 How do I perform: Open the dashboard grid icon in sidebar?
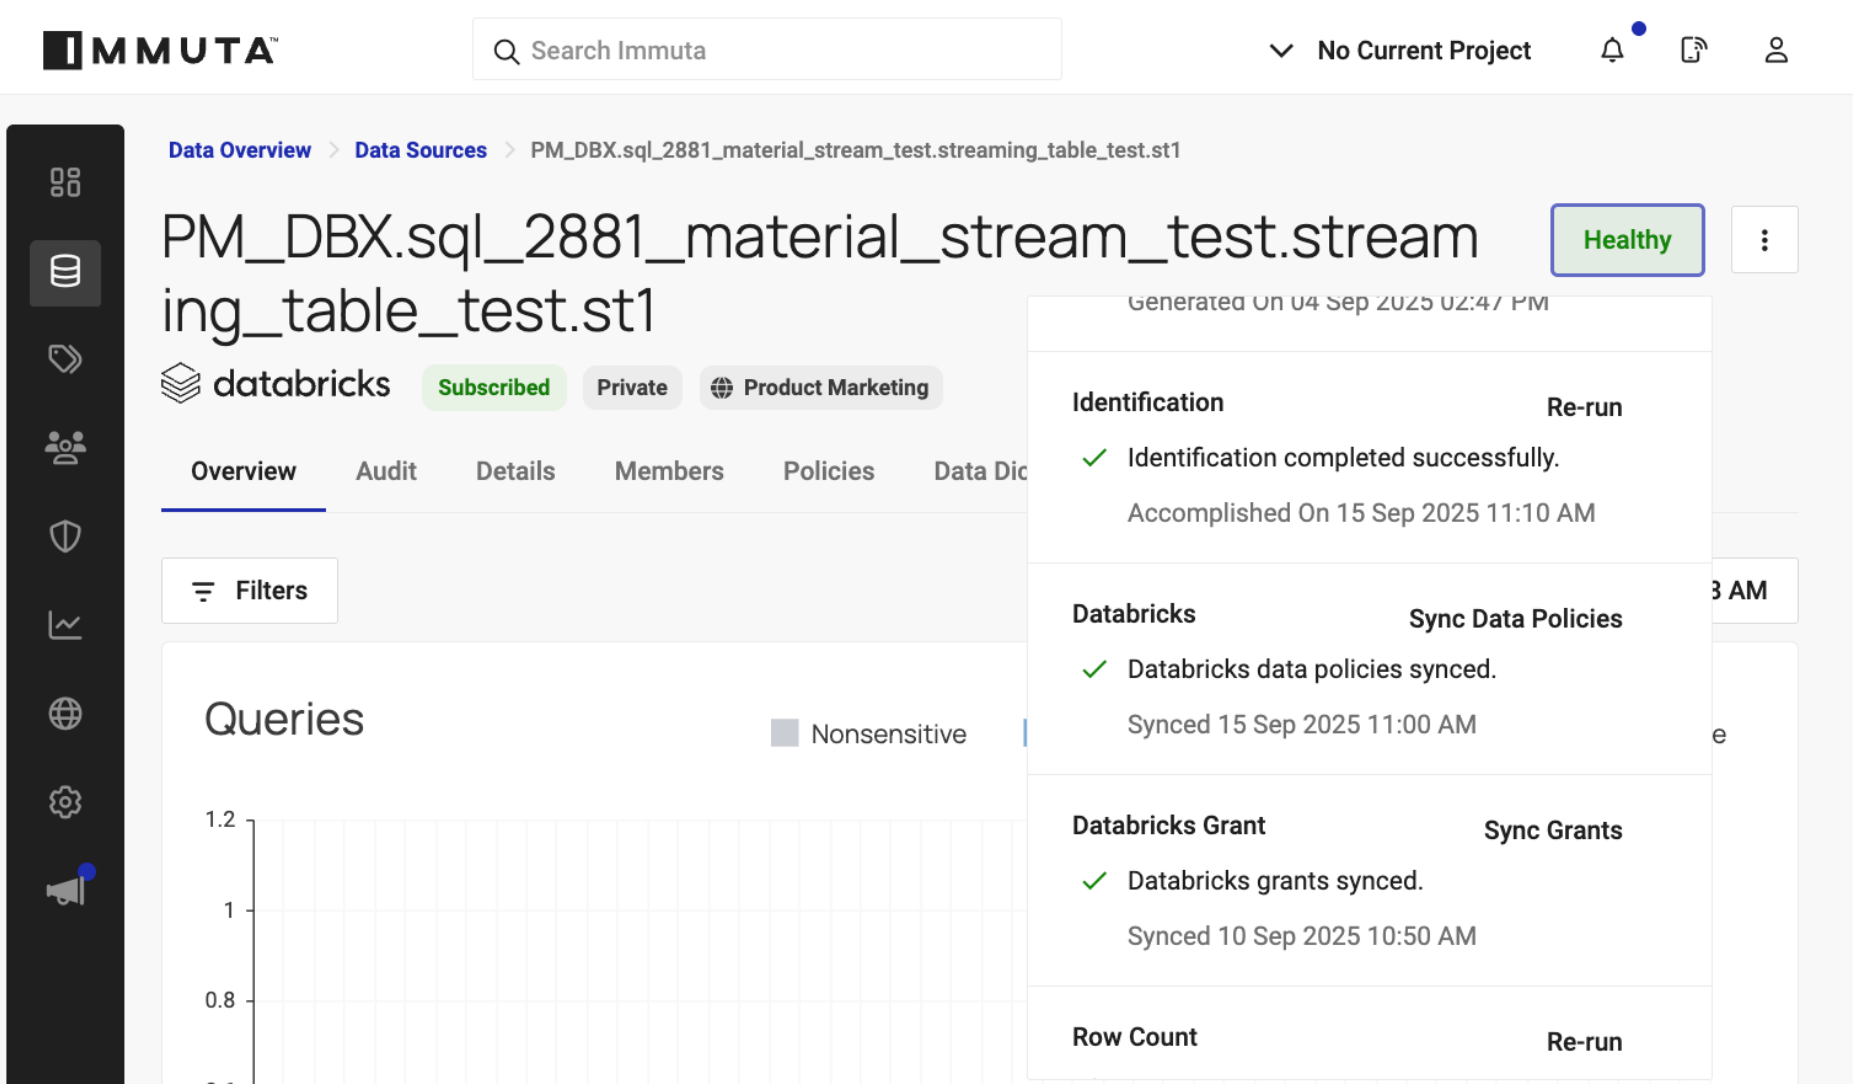pos(65,182)
